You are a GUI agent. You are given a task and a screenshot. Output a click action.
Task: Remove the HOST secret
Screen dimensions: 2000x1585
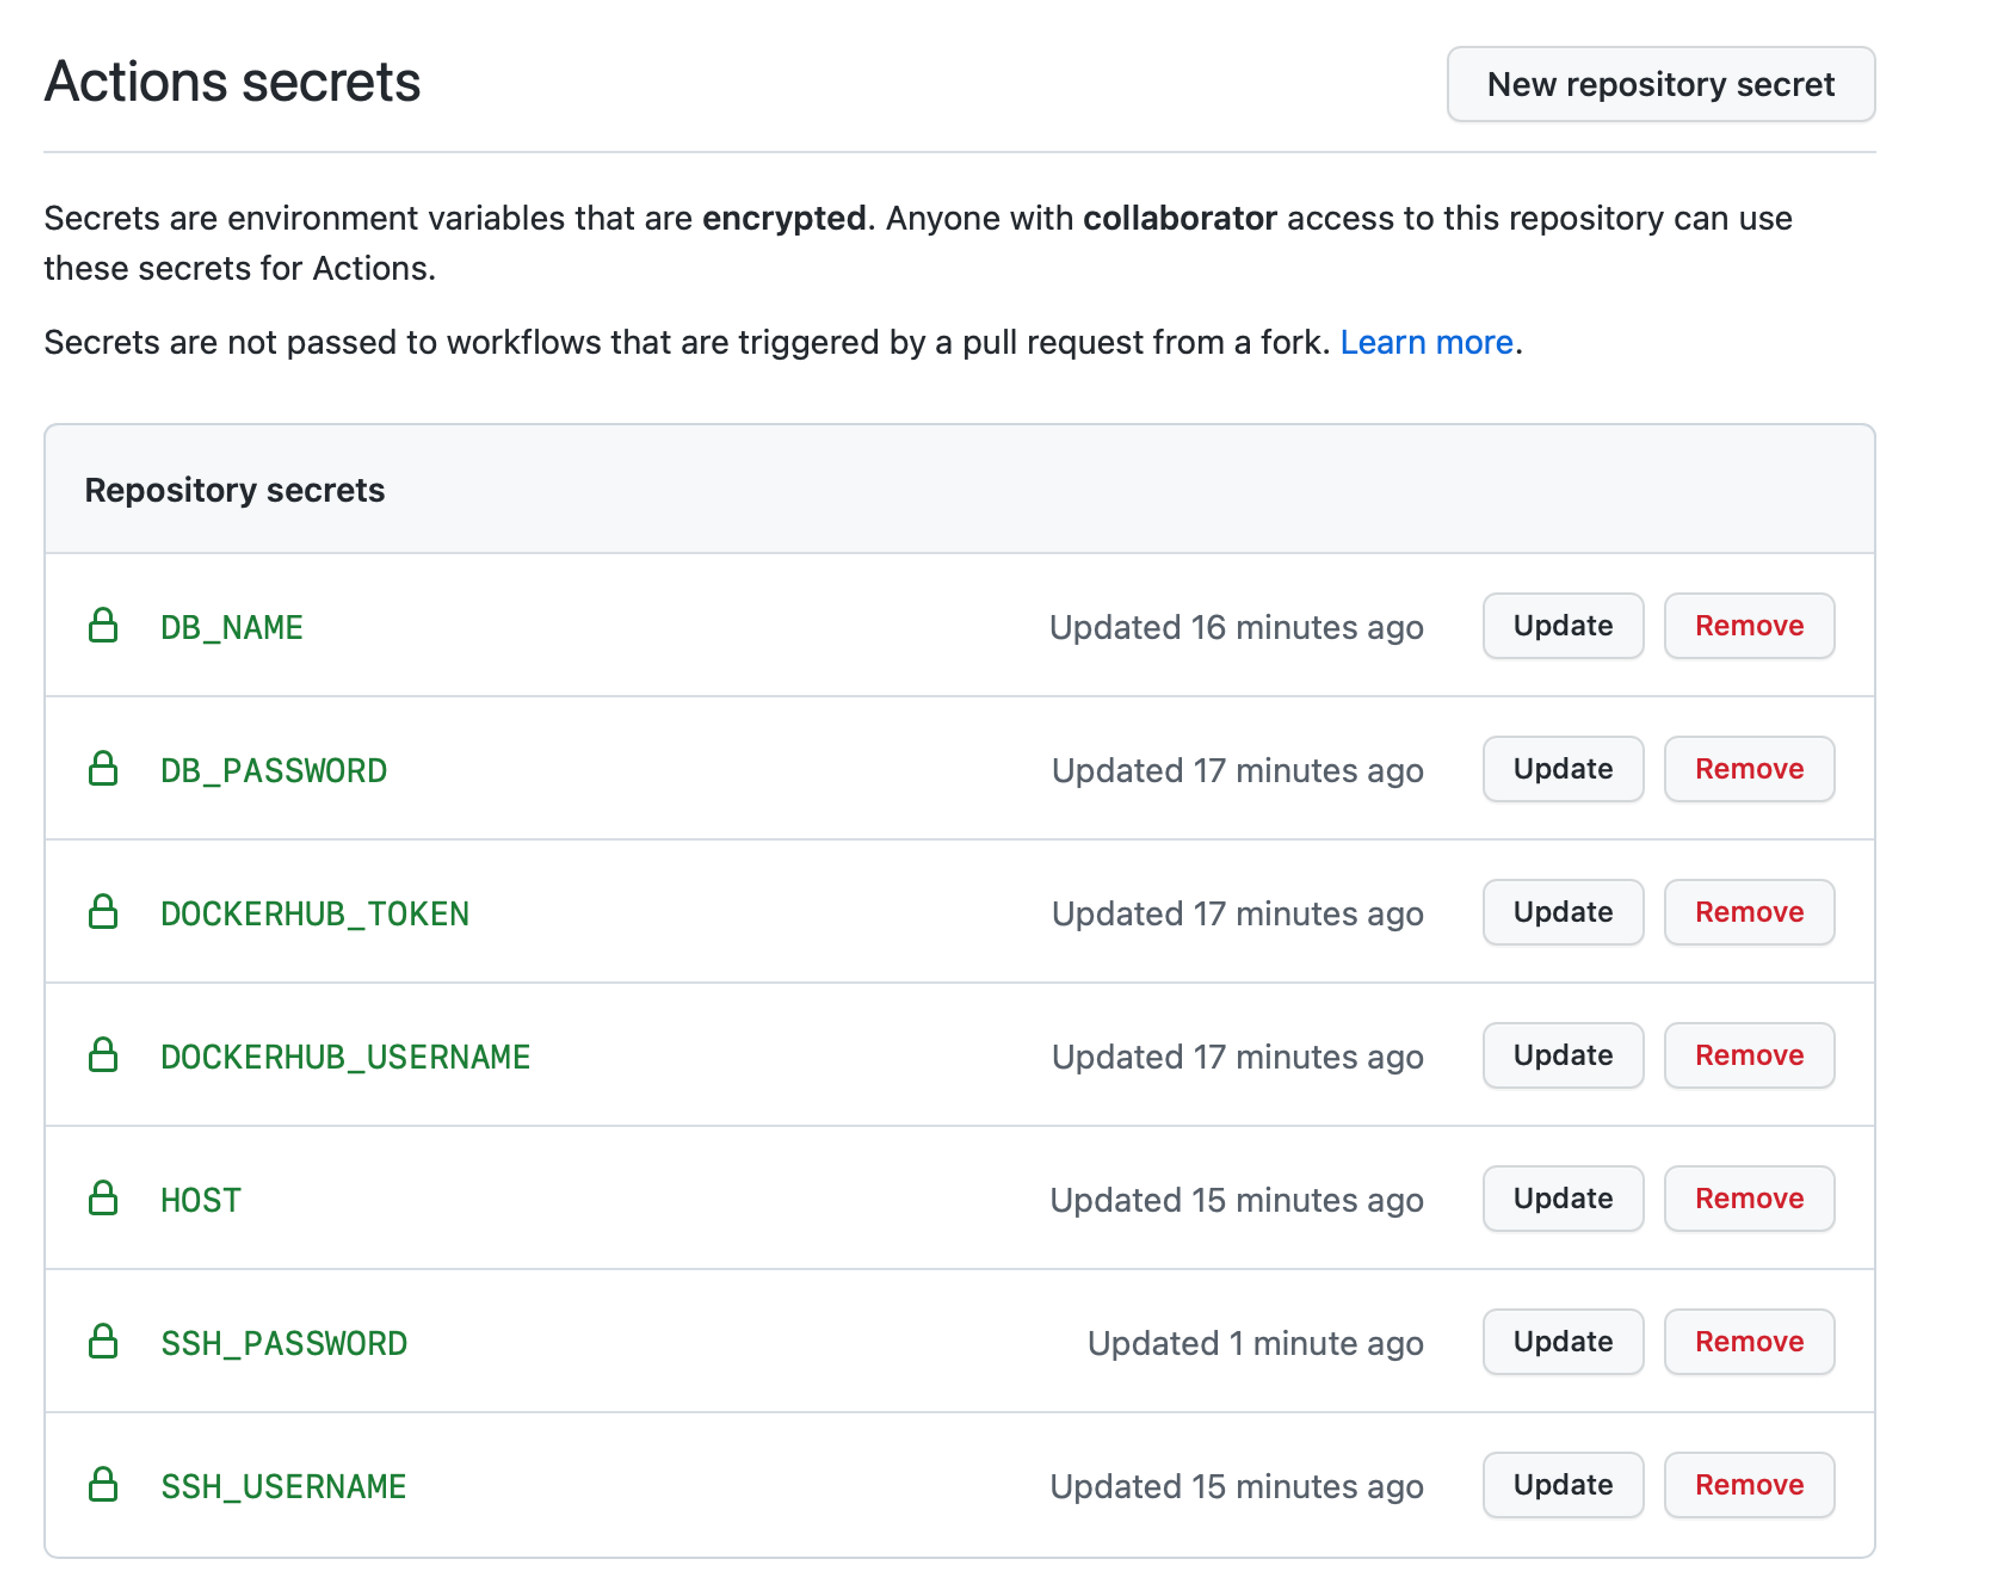click(1748, 1198)
